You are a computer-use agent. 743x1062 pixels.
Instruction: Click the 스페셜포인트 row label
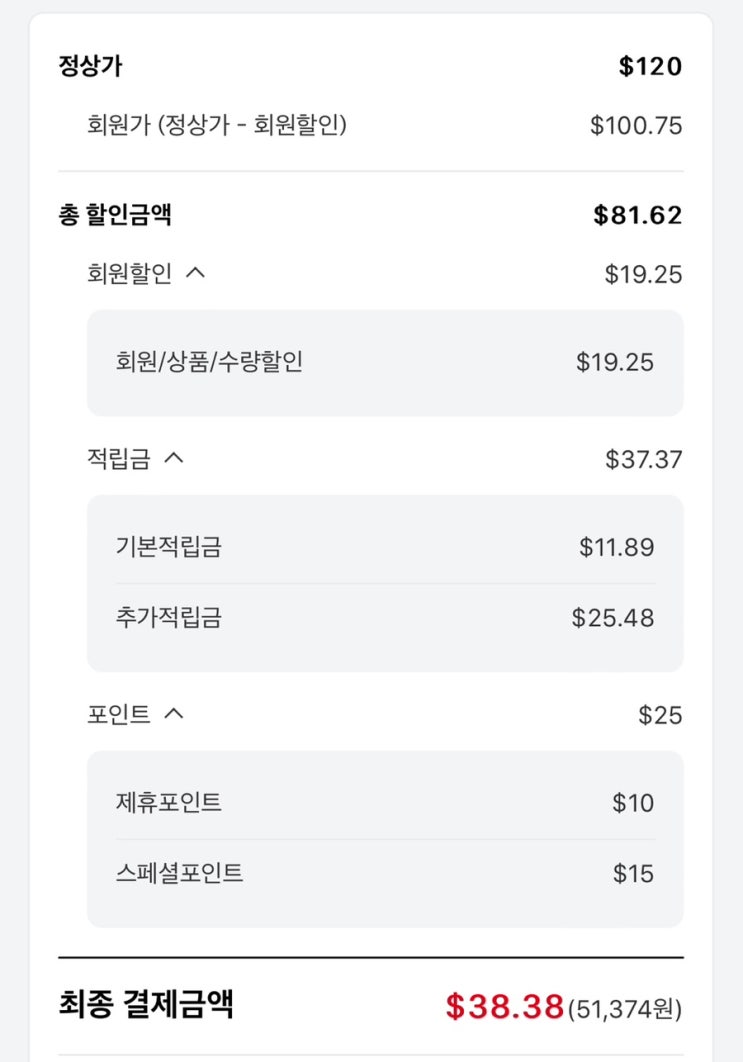(180, 873)
